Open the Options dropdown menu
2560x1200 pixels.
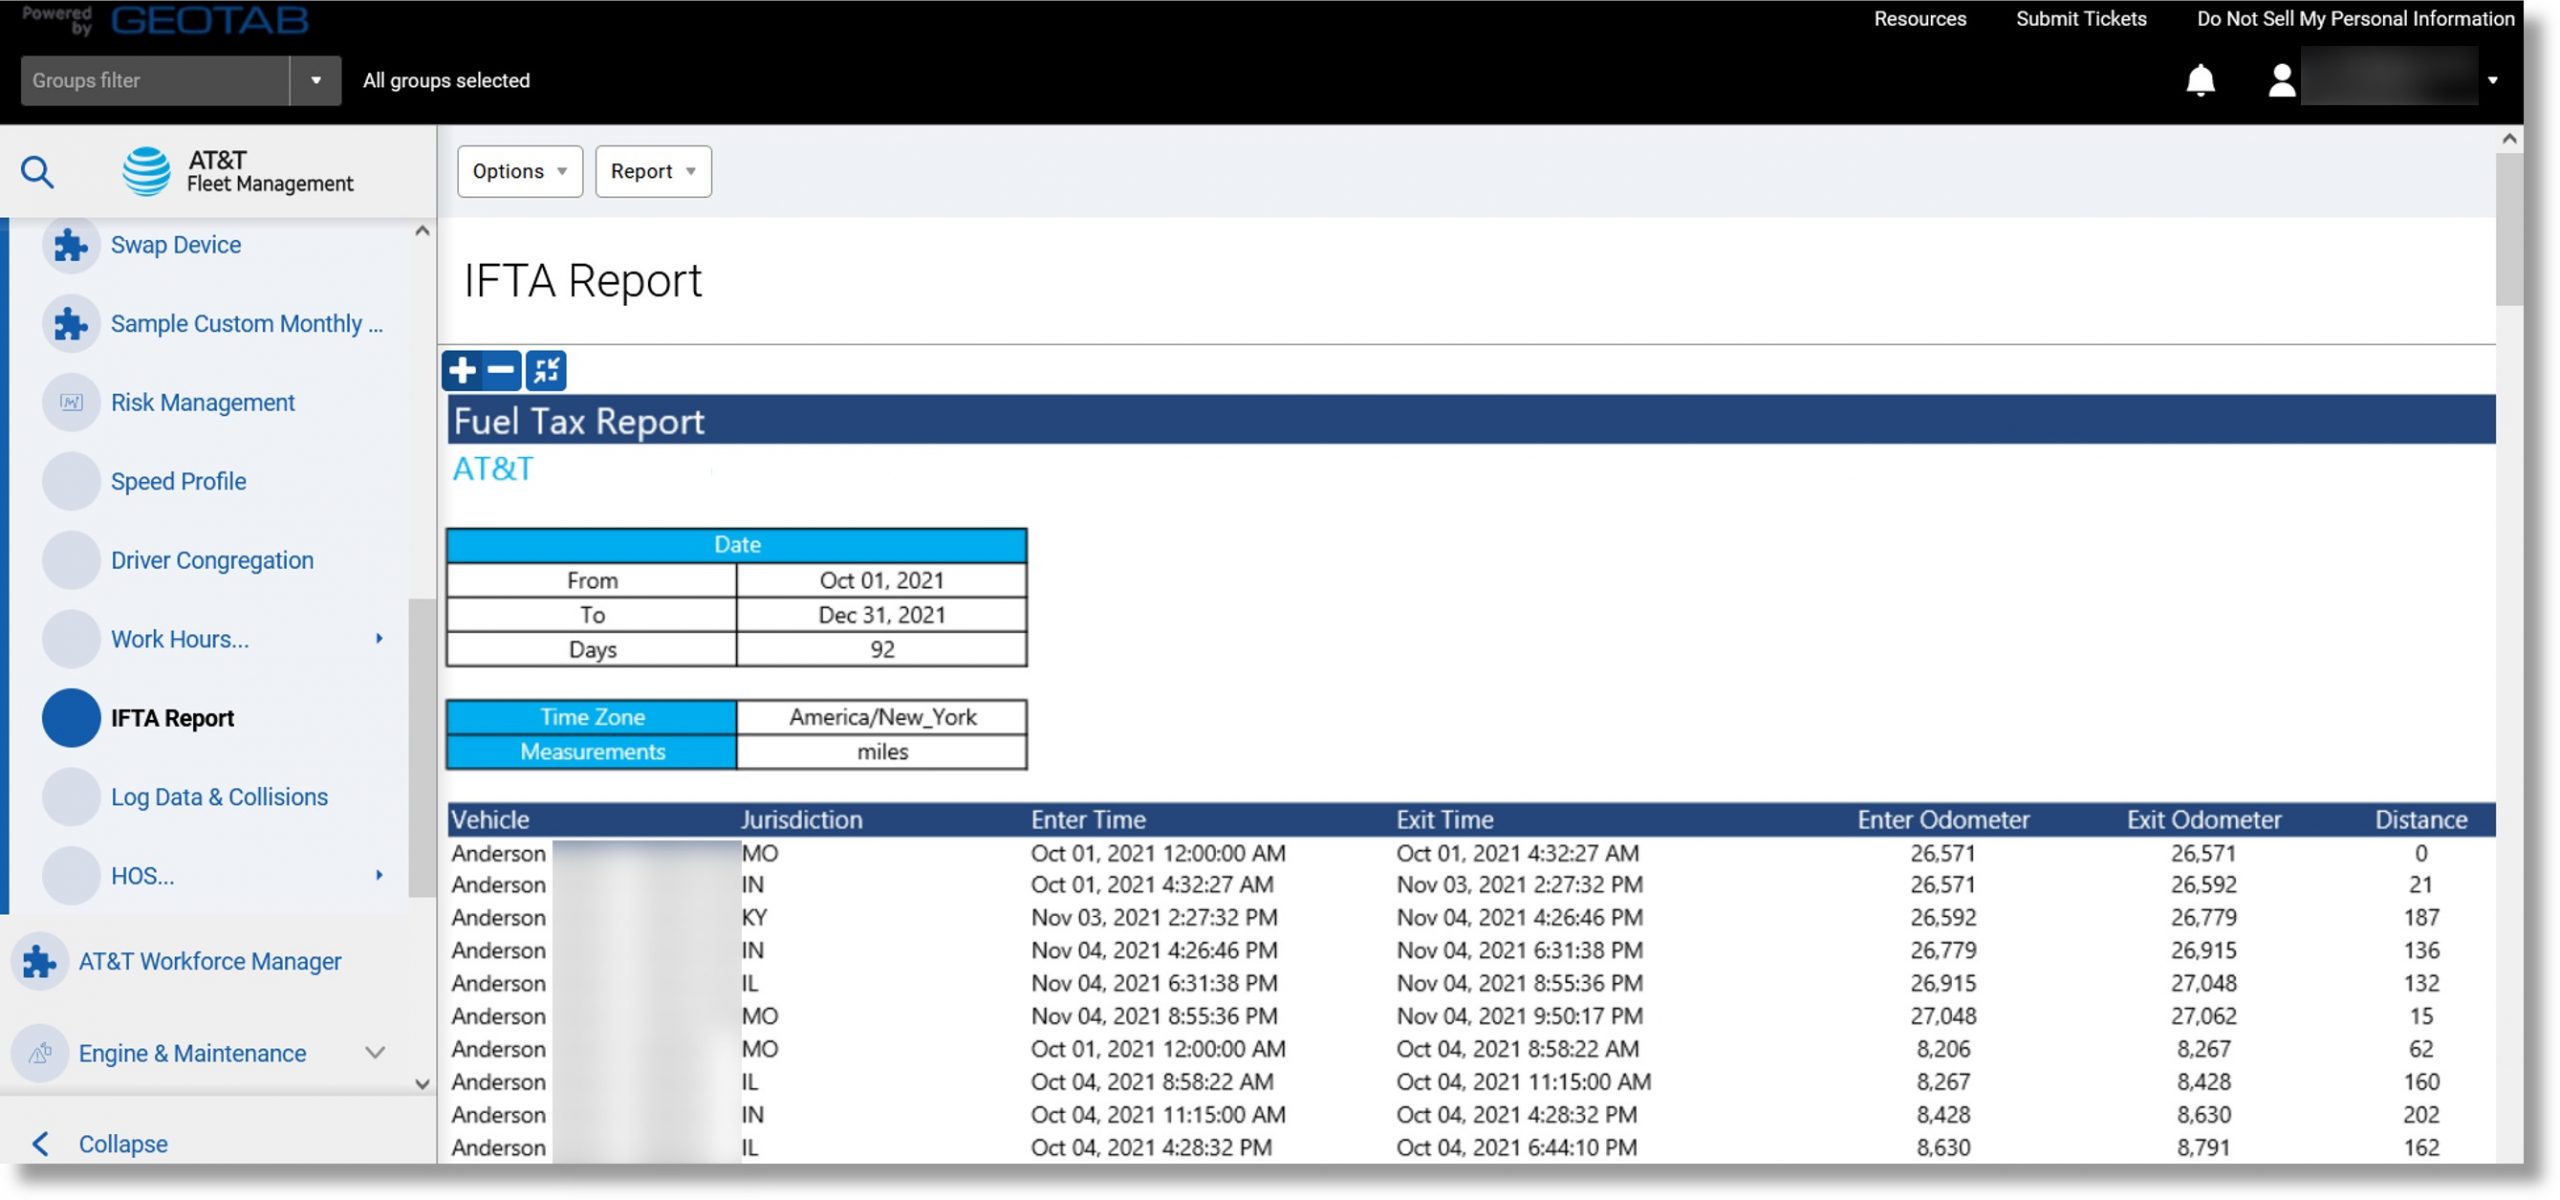click(518, 170)
